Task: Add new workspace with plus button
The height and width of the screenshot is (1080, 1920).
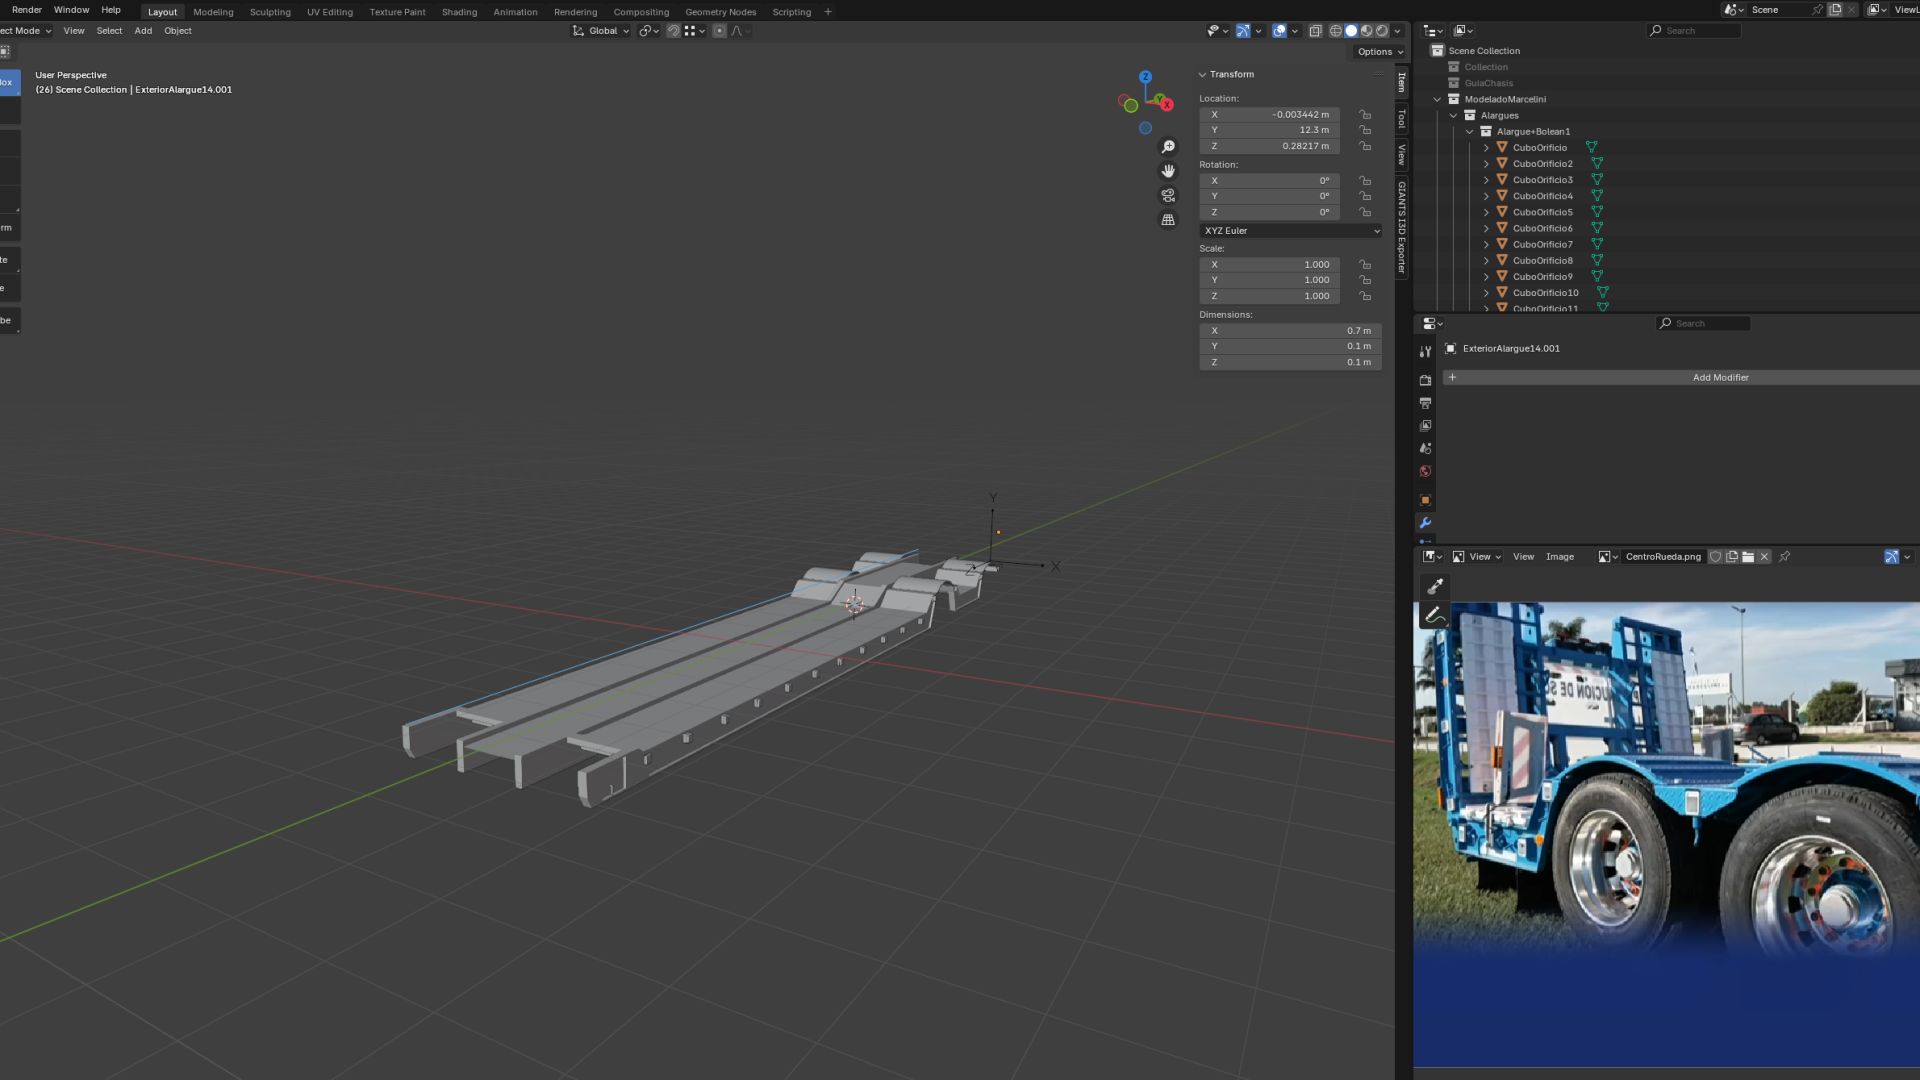Action: [827, 12]
